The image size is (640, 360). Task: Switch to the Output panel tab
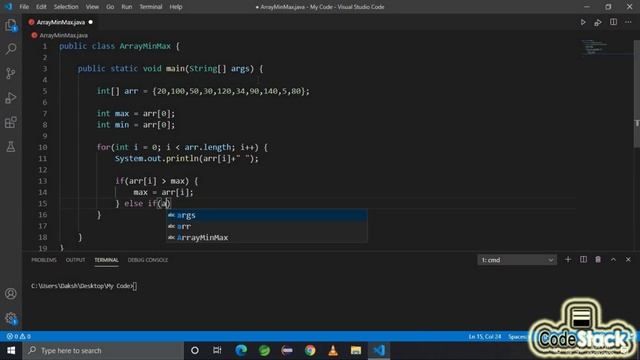76,260
